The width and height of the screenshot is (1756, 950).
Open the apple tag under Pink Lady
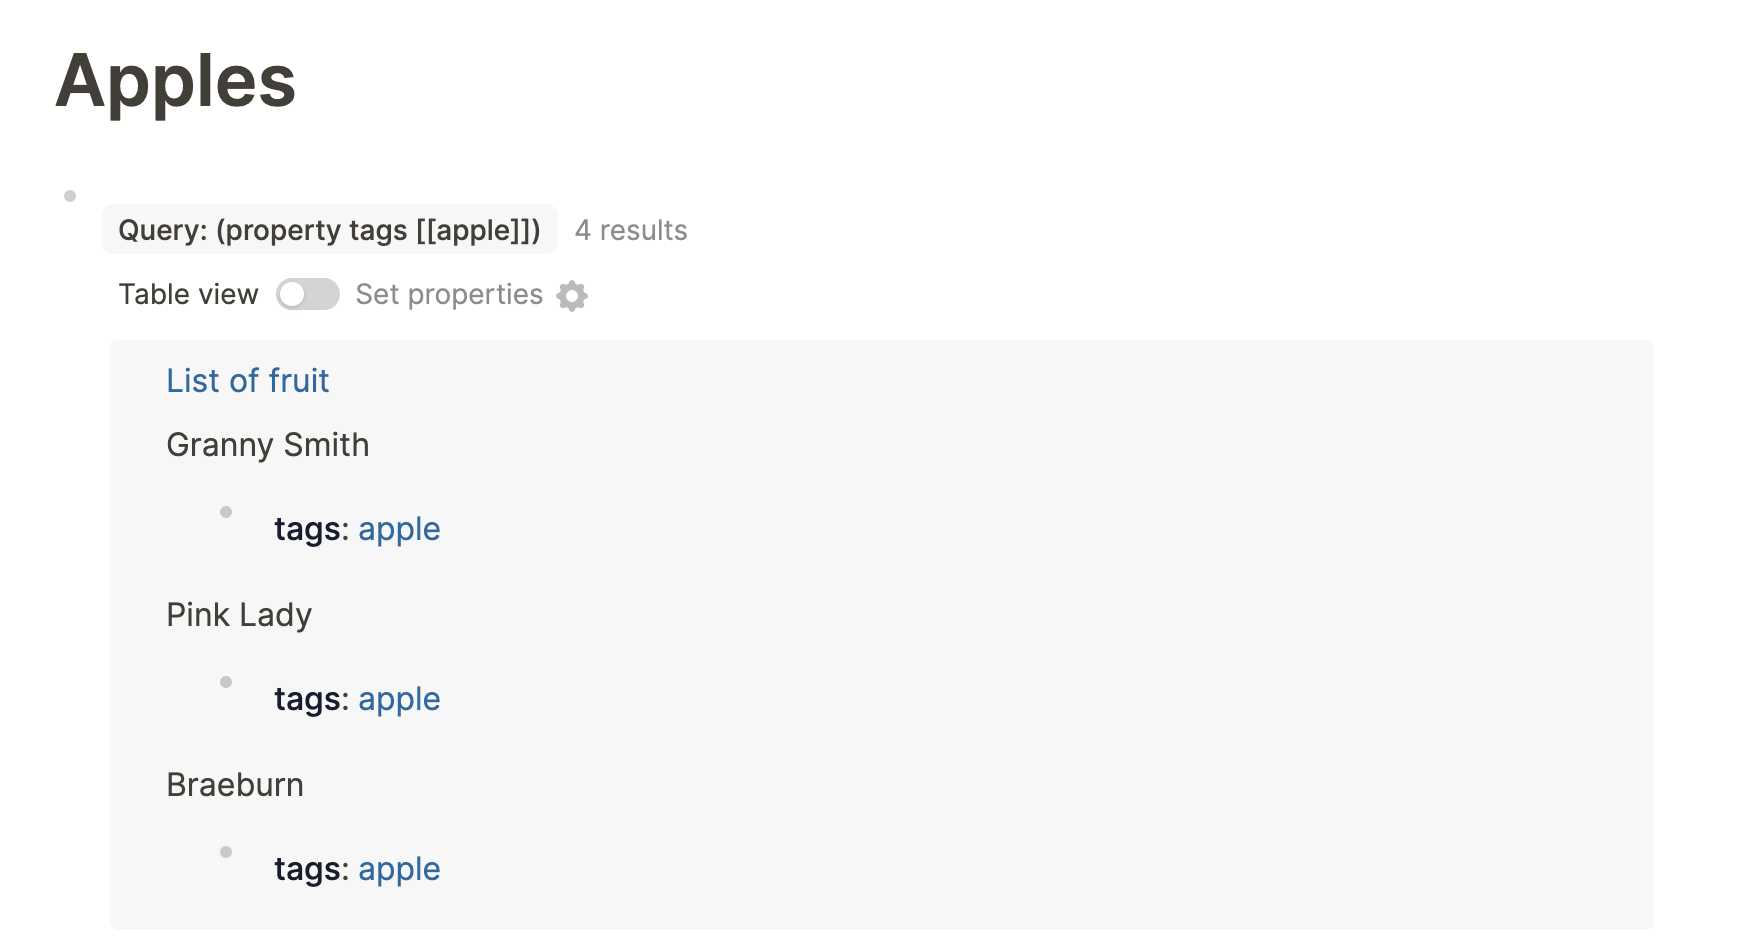pyautogui.click(x=399, y=699)
